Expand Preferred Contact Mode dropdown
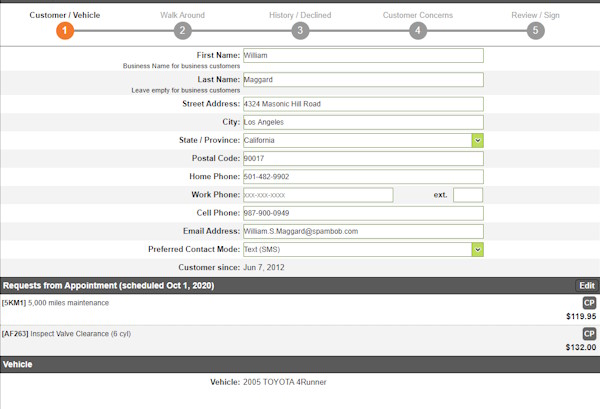This screenshot has width=600, height=409. pyautogui.click(x=478, y=249)
